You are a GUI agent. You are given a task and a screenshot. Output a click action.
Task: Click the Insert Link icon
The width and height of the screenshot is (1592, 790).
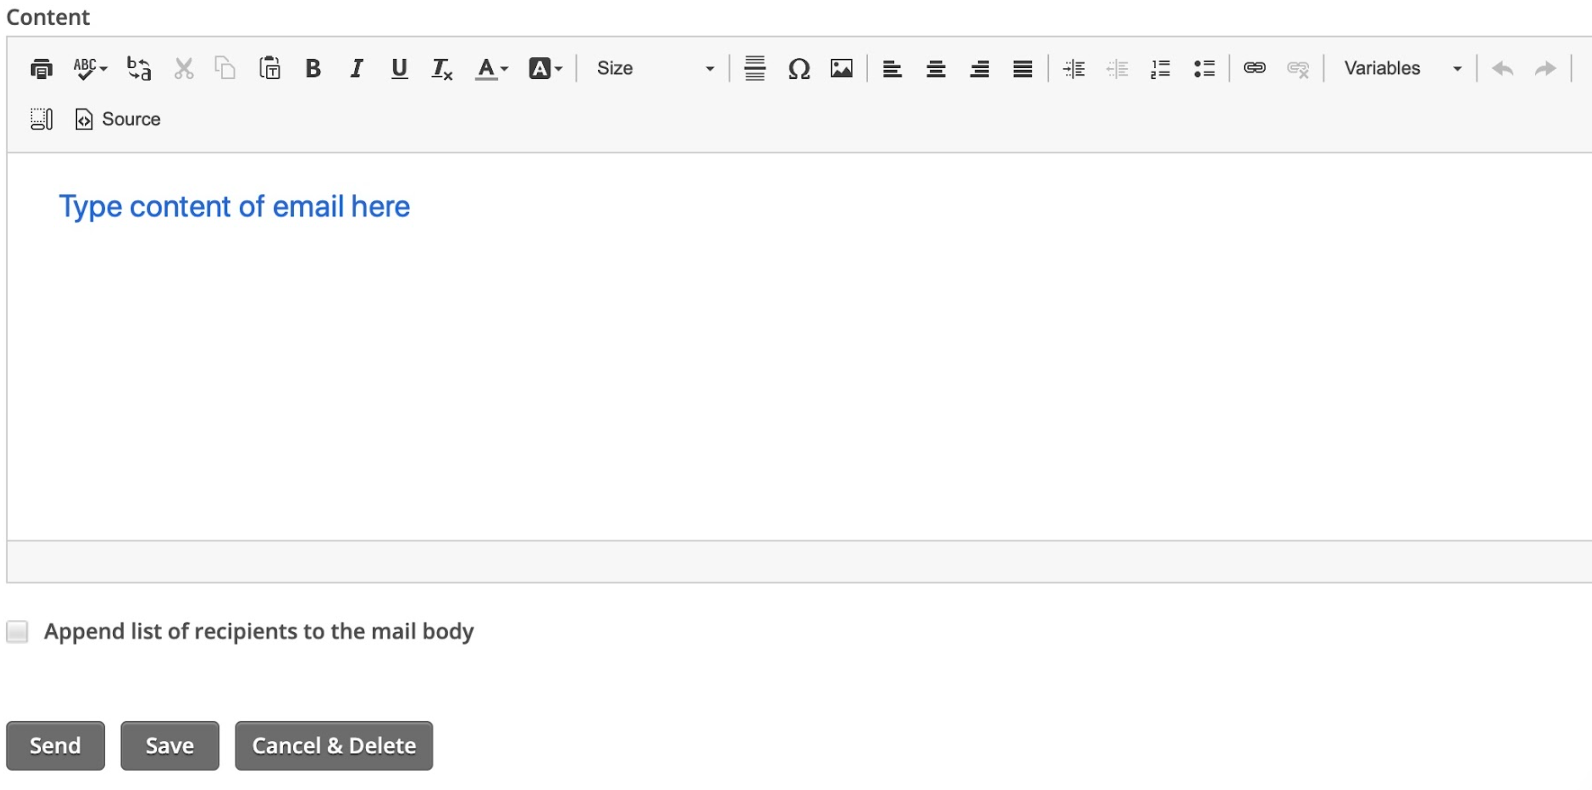click(x=1254, y=68)
